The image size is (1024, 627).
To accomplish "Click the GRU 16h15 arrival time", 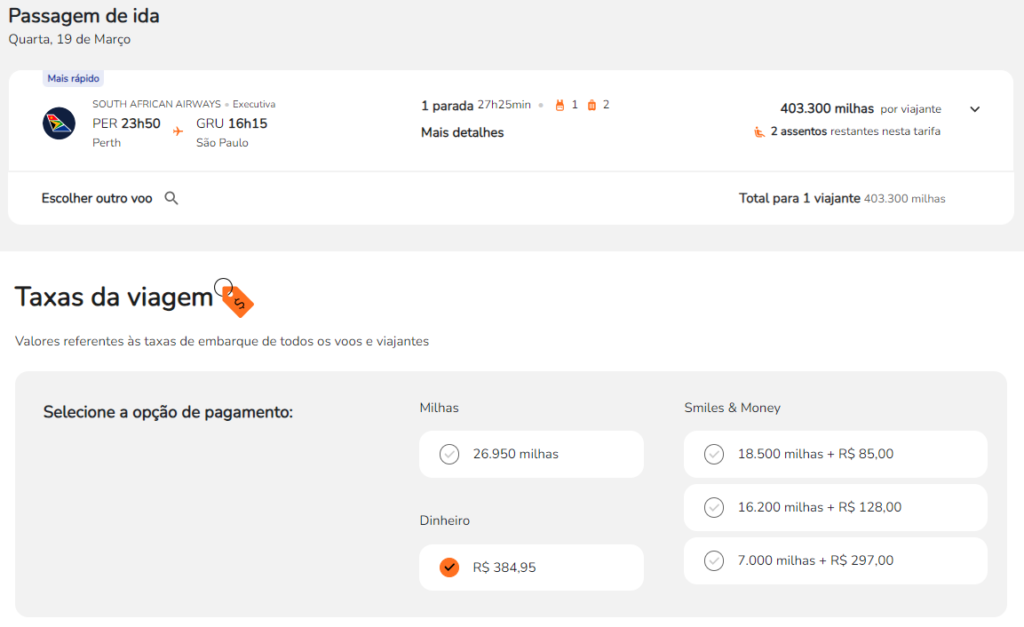I will pyautogui.click(x=231, y=123).
